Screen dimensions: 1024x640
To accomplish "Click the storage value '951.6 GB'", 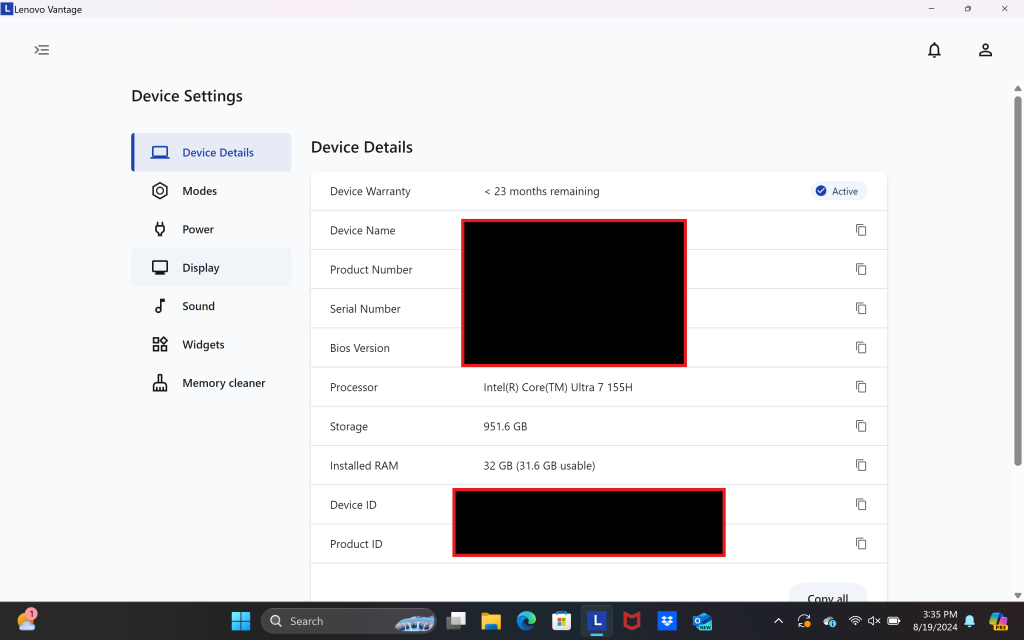I will 505,426.
